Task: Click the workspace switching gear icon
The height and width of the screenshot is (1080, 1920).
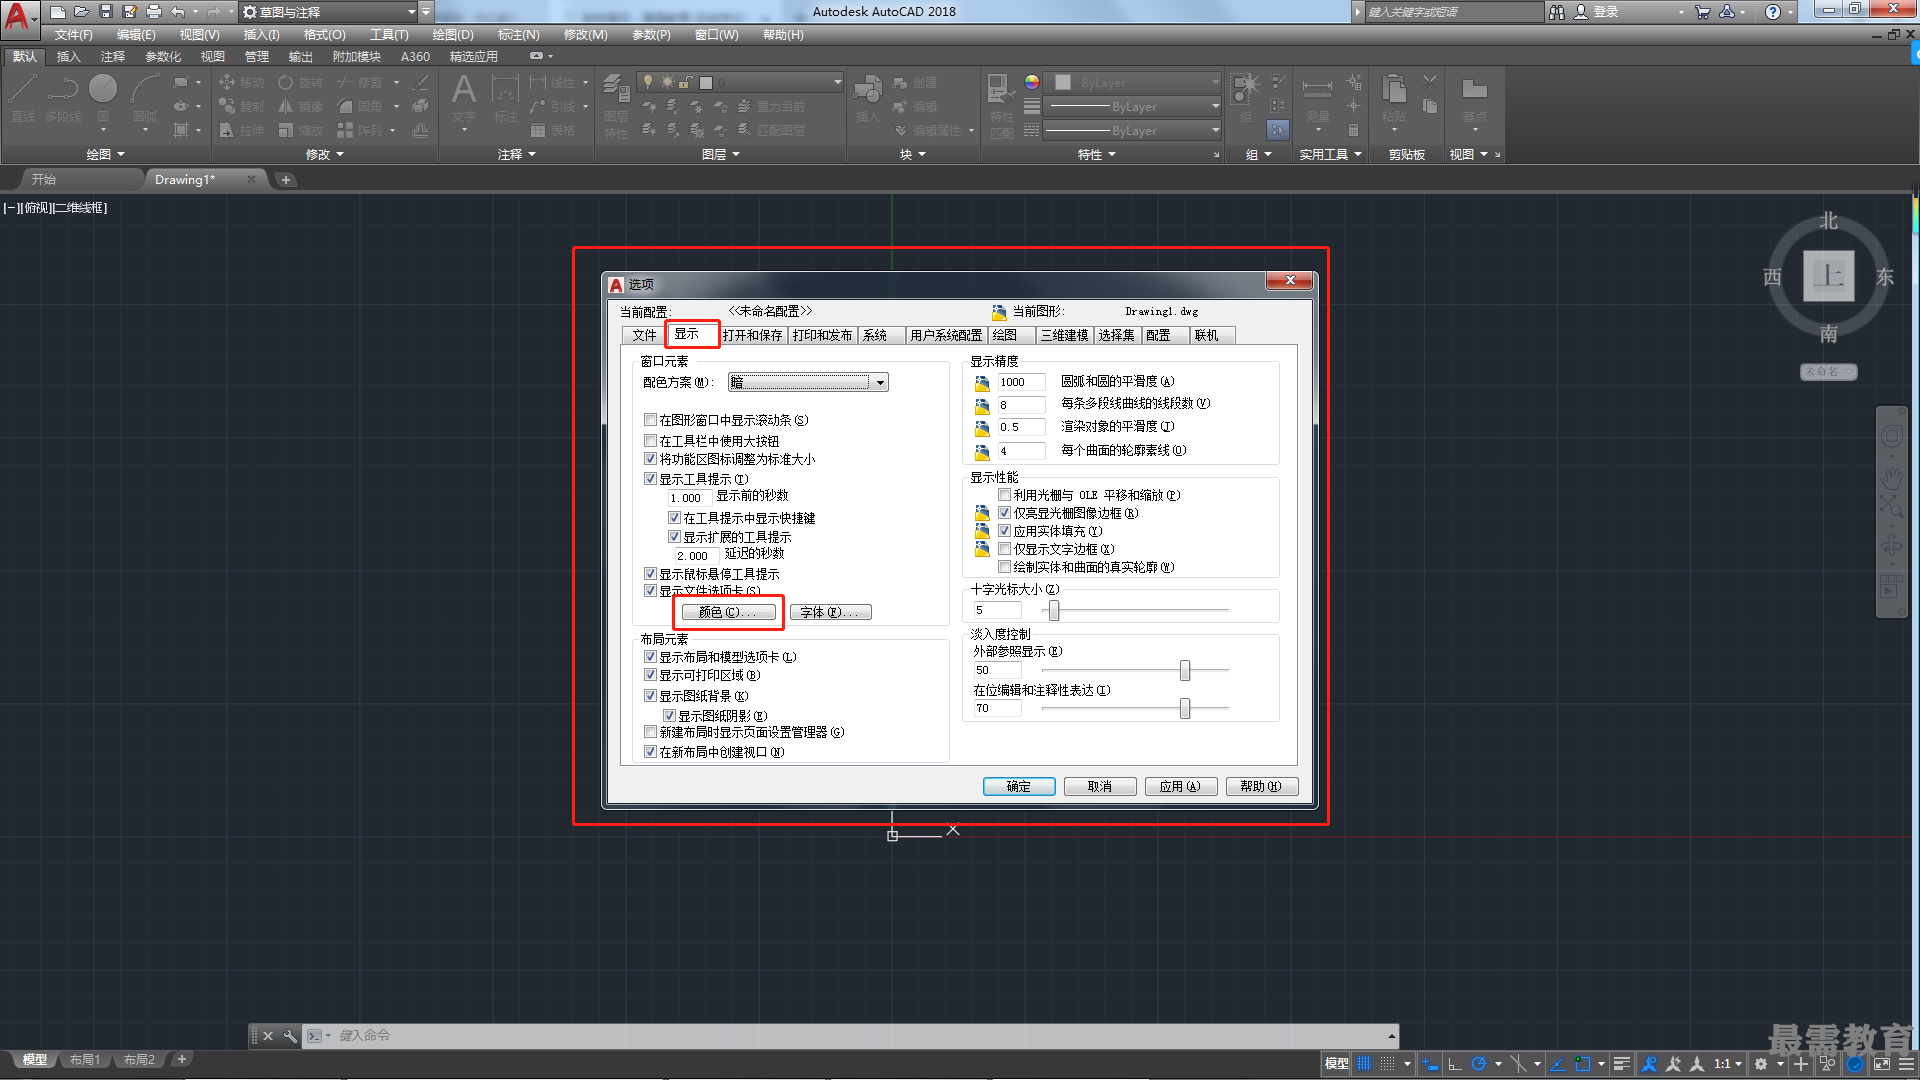Action: coord(1761,1064)
